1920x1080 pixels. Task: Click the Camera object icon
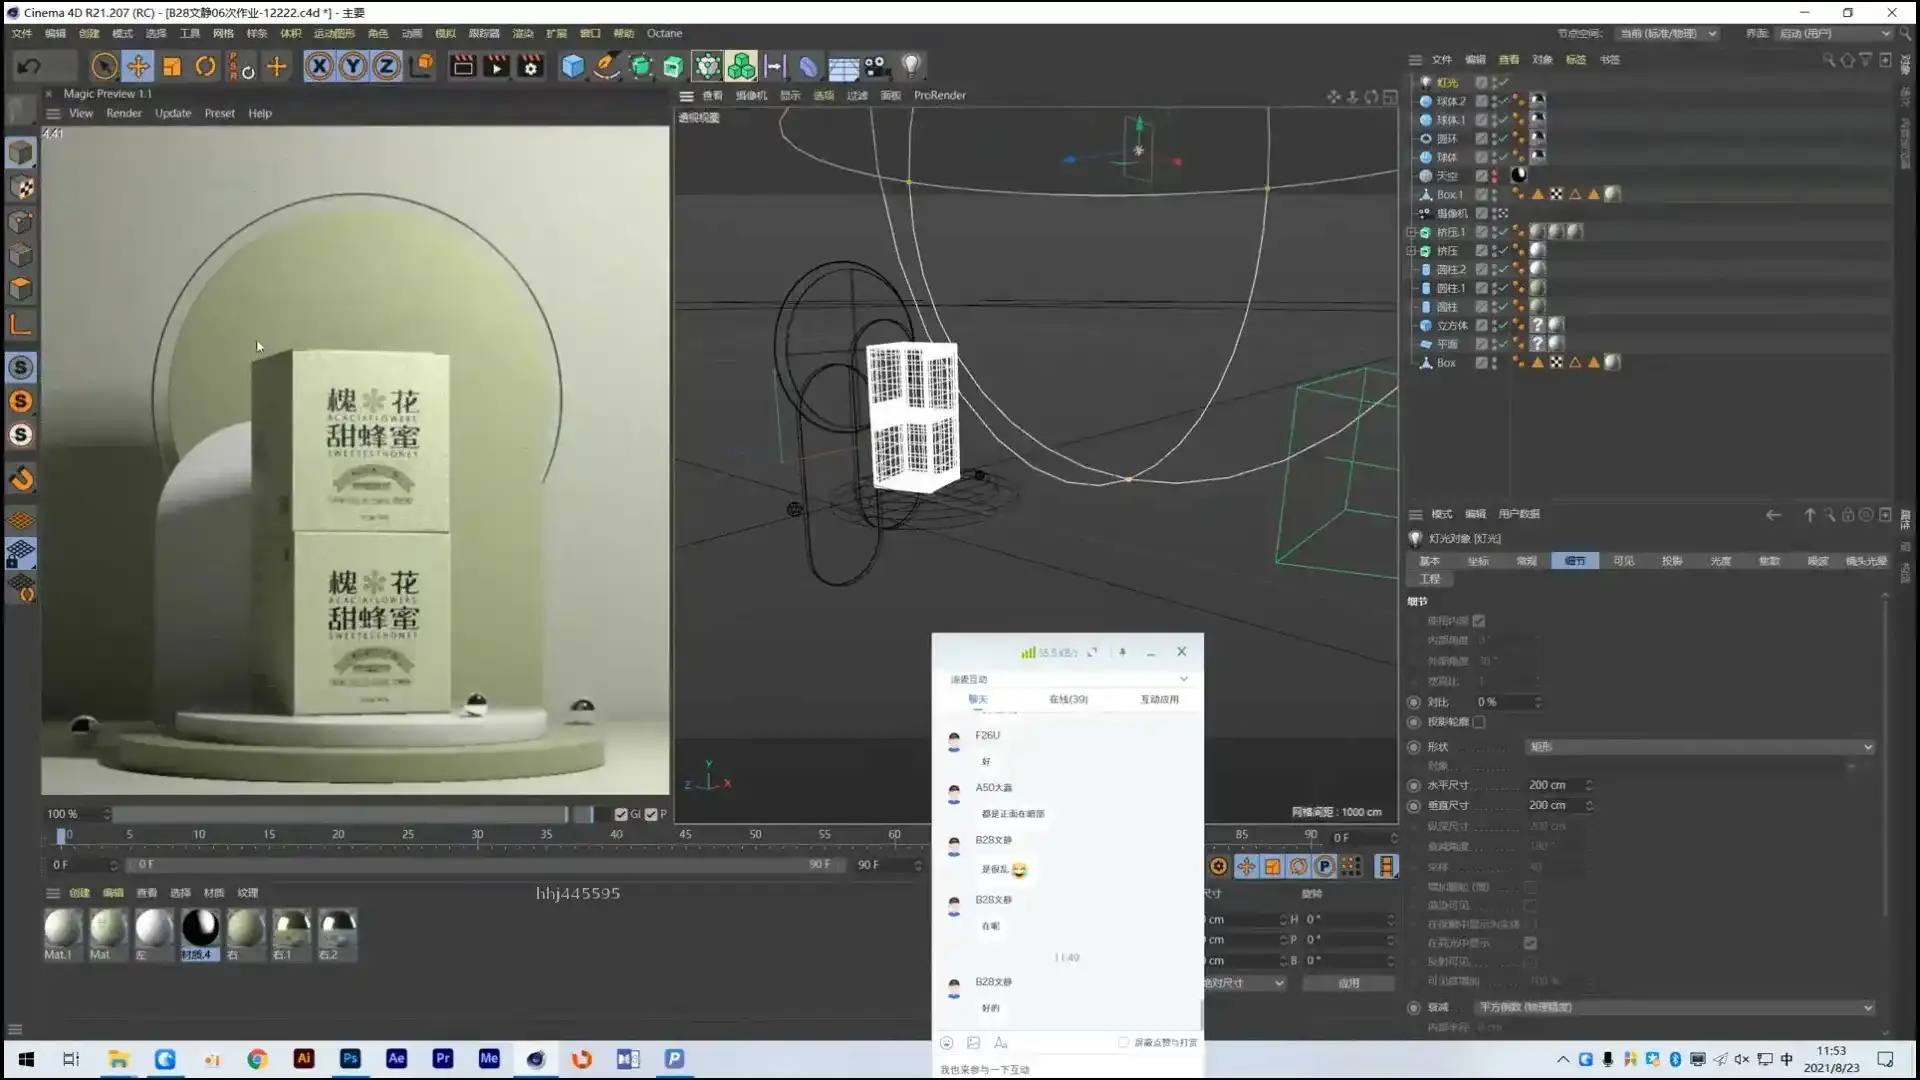click(x=876, y=67)
